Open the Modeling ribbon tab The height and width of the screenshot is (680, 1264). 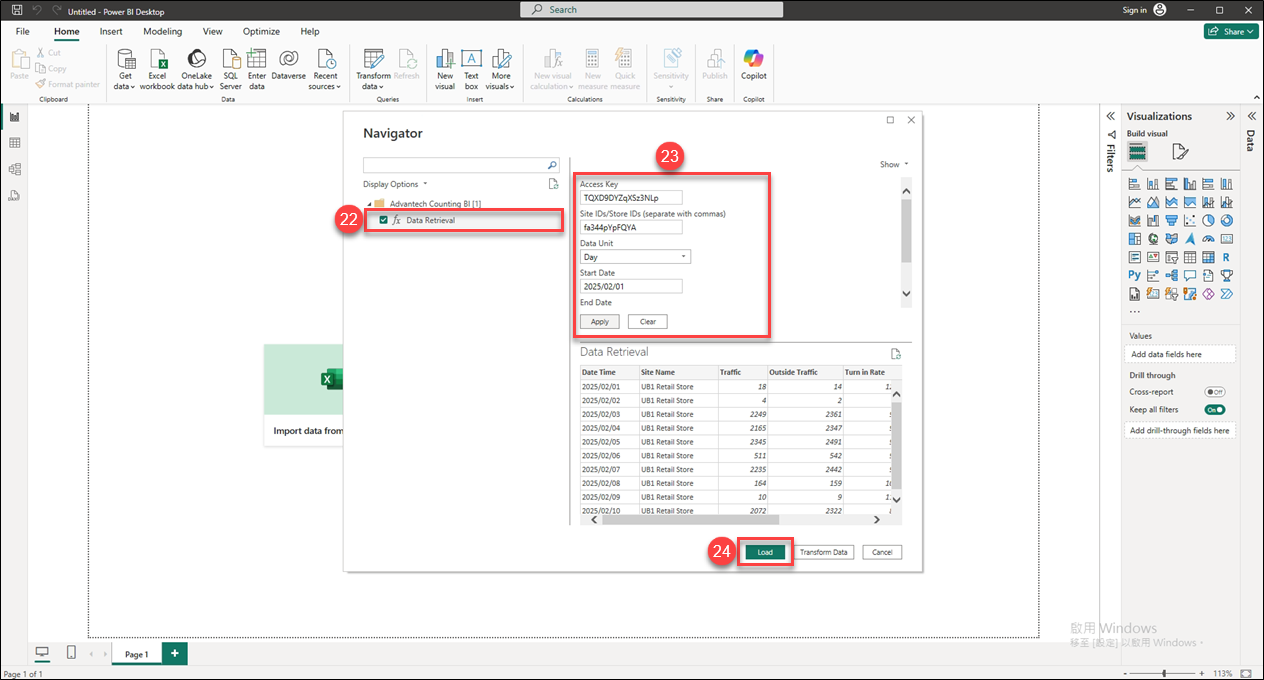[162, 32]
